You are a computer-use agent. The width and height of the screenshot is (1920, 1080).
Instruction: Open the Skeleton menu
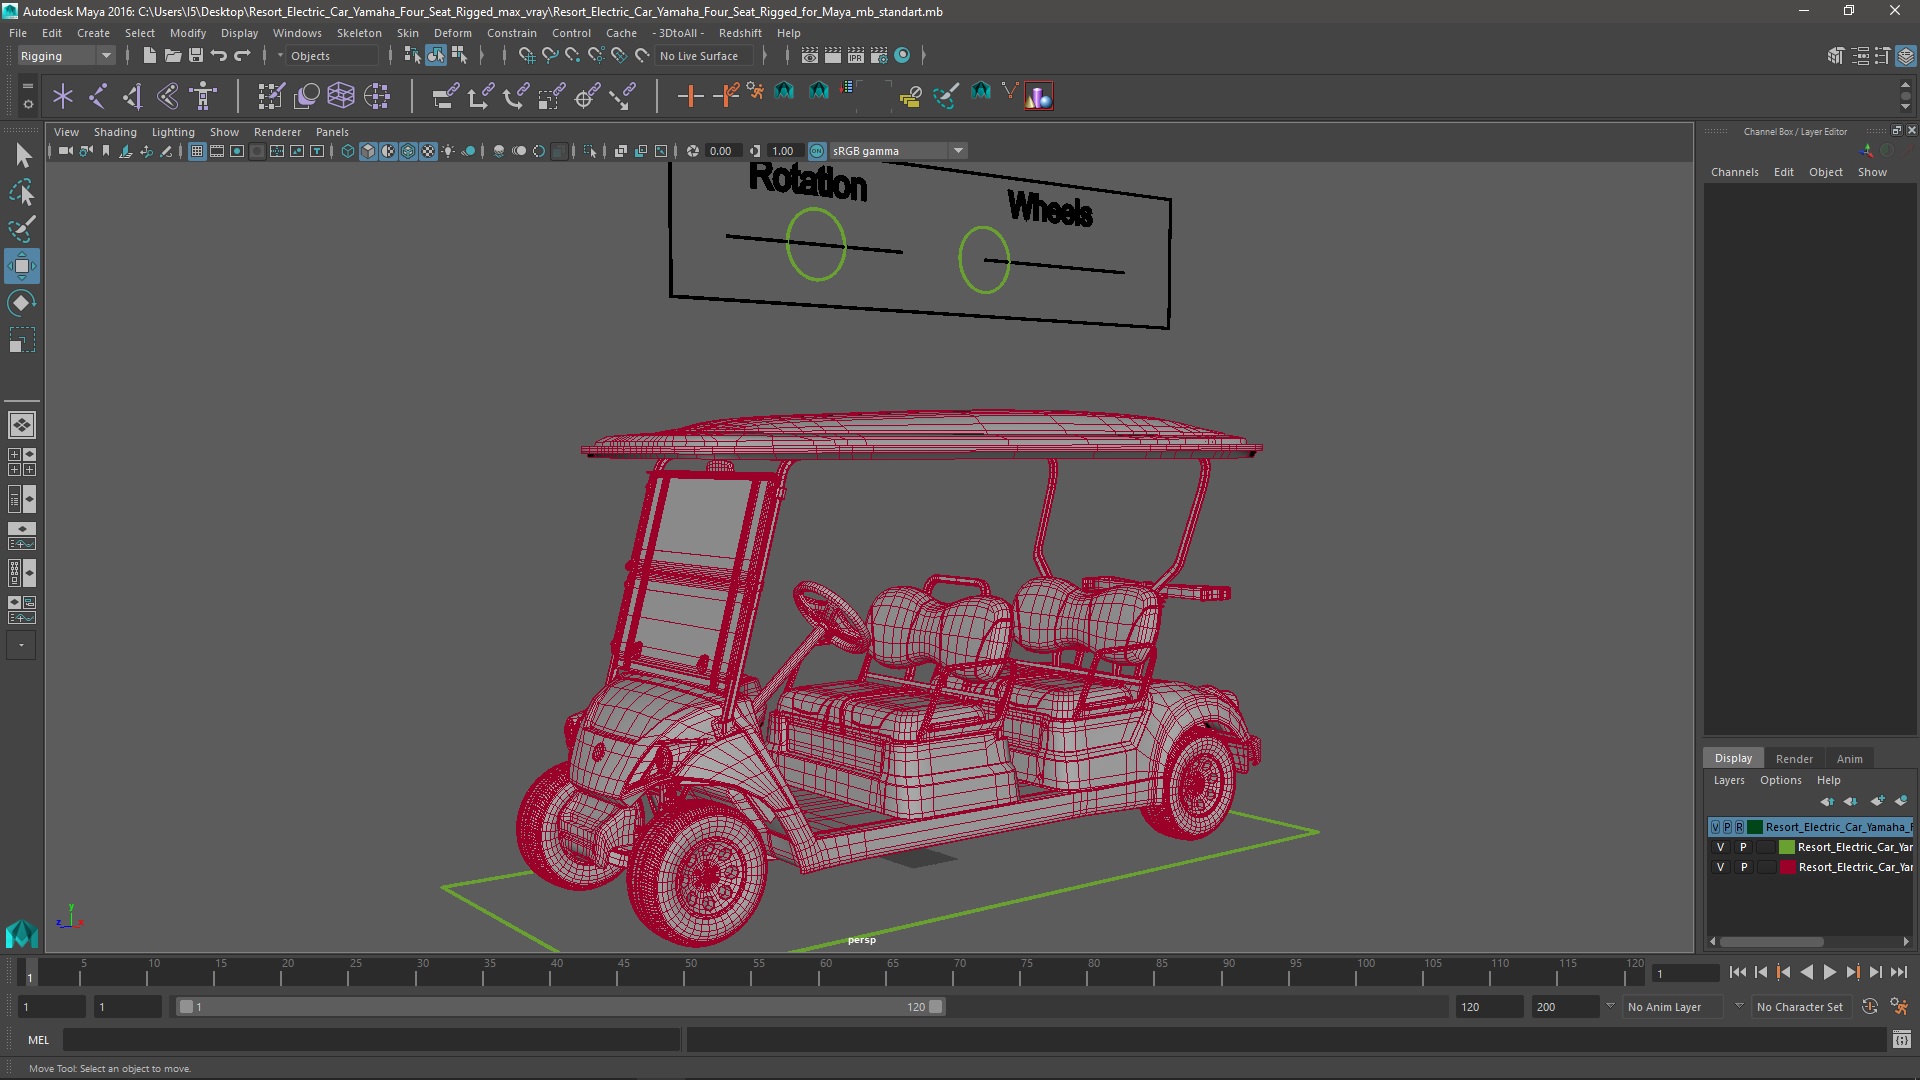coord(359,33)
